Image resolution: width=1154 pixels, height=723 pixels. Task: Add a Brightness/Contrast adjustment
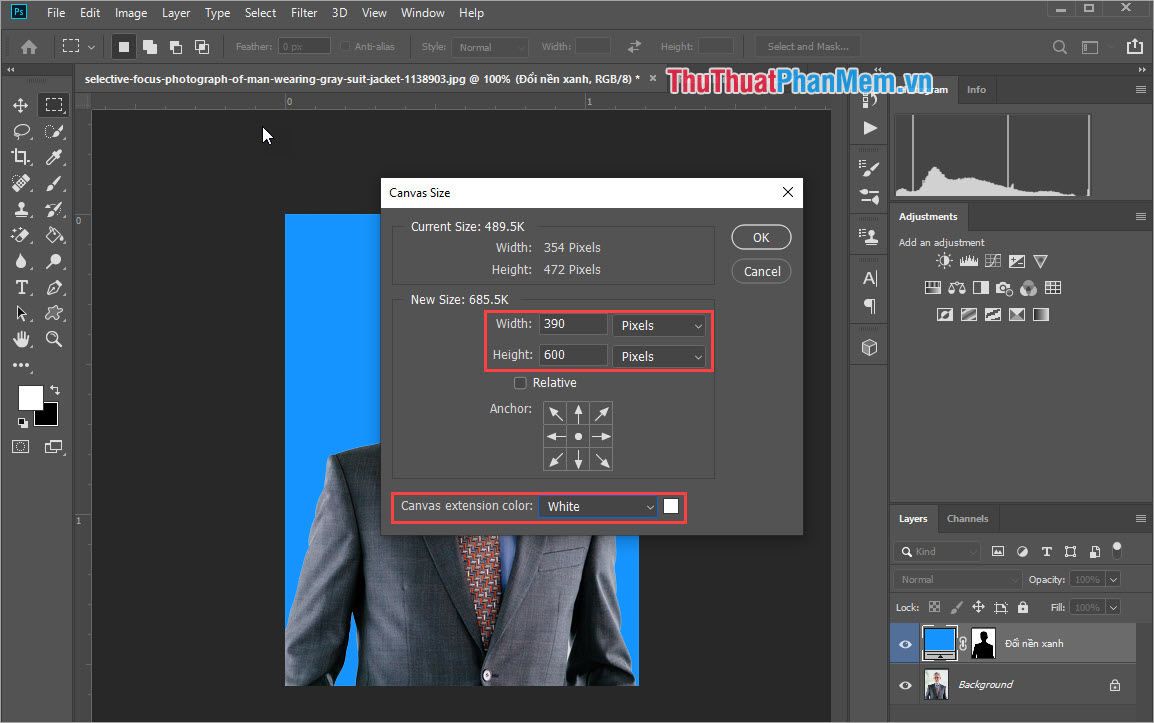(x=943, y=260)
